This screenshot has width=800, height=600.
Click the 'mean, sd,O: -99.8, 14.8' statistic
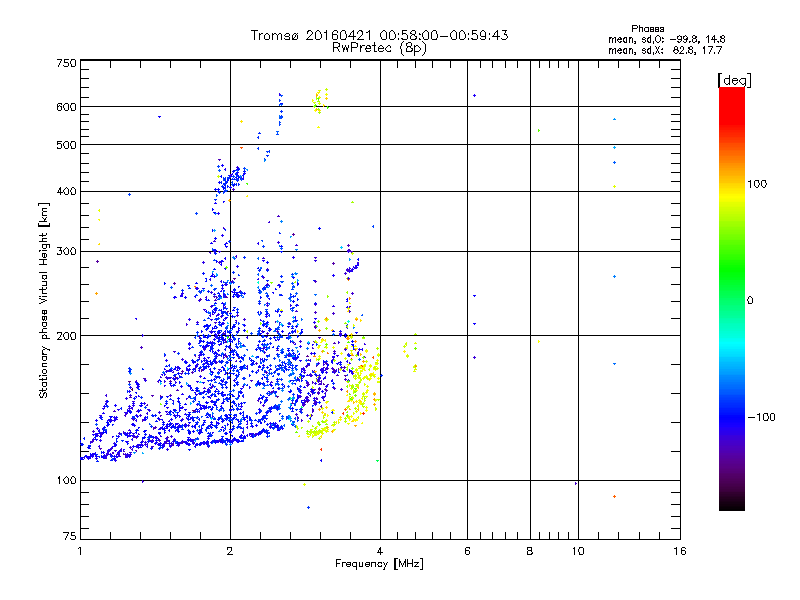tap(666, 39)
